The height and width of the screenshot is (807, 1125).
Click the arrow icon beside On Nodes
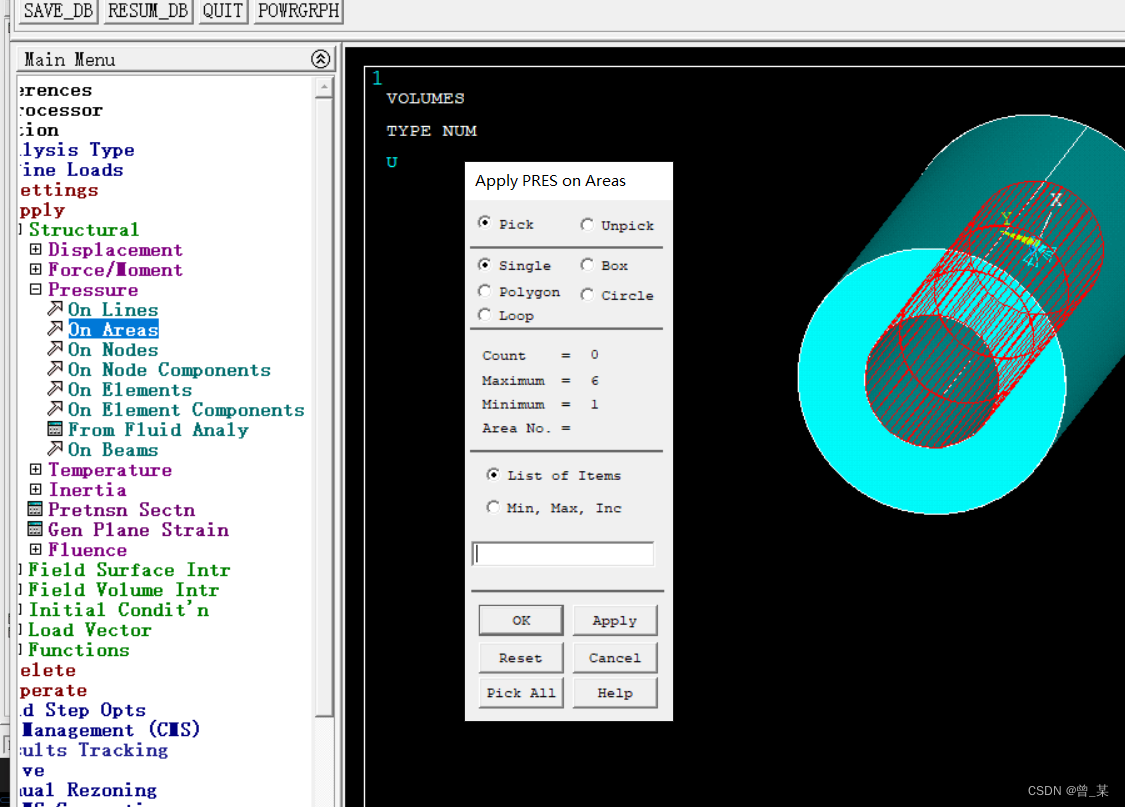click(55, 350)
